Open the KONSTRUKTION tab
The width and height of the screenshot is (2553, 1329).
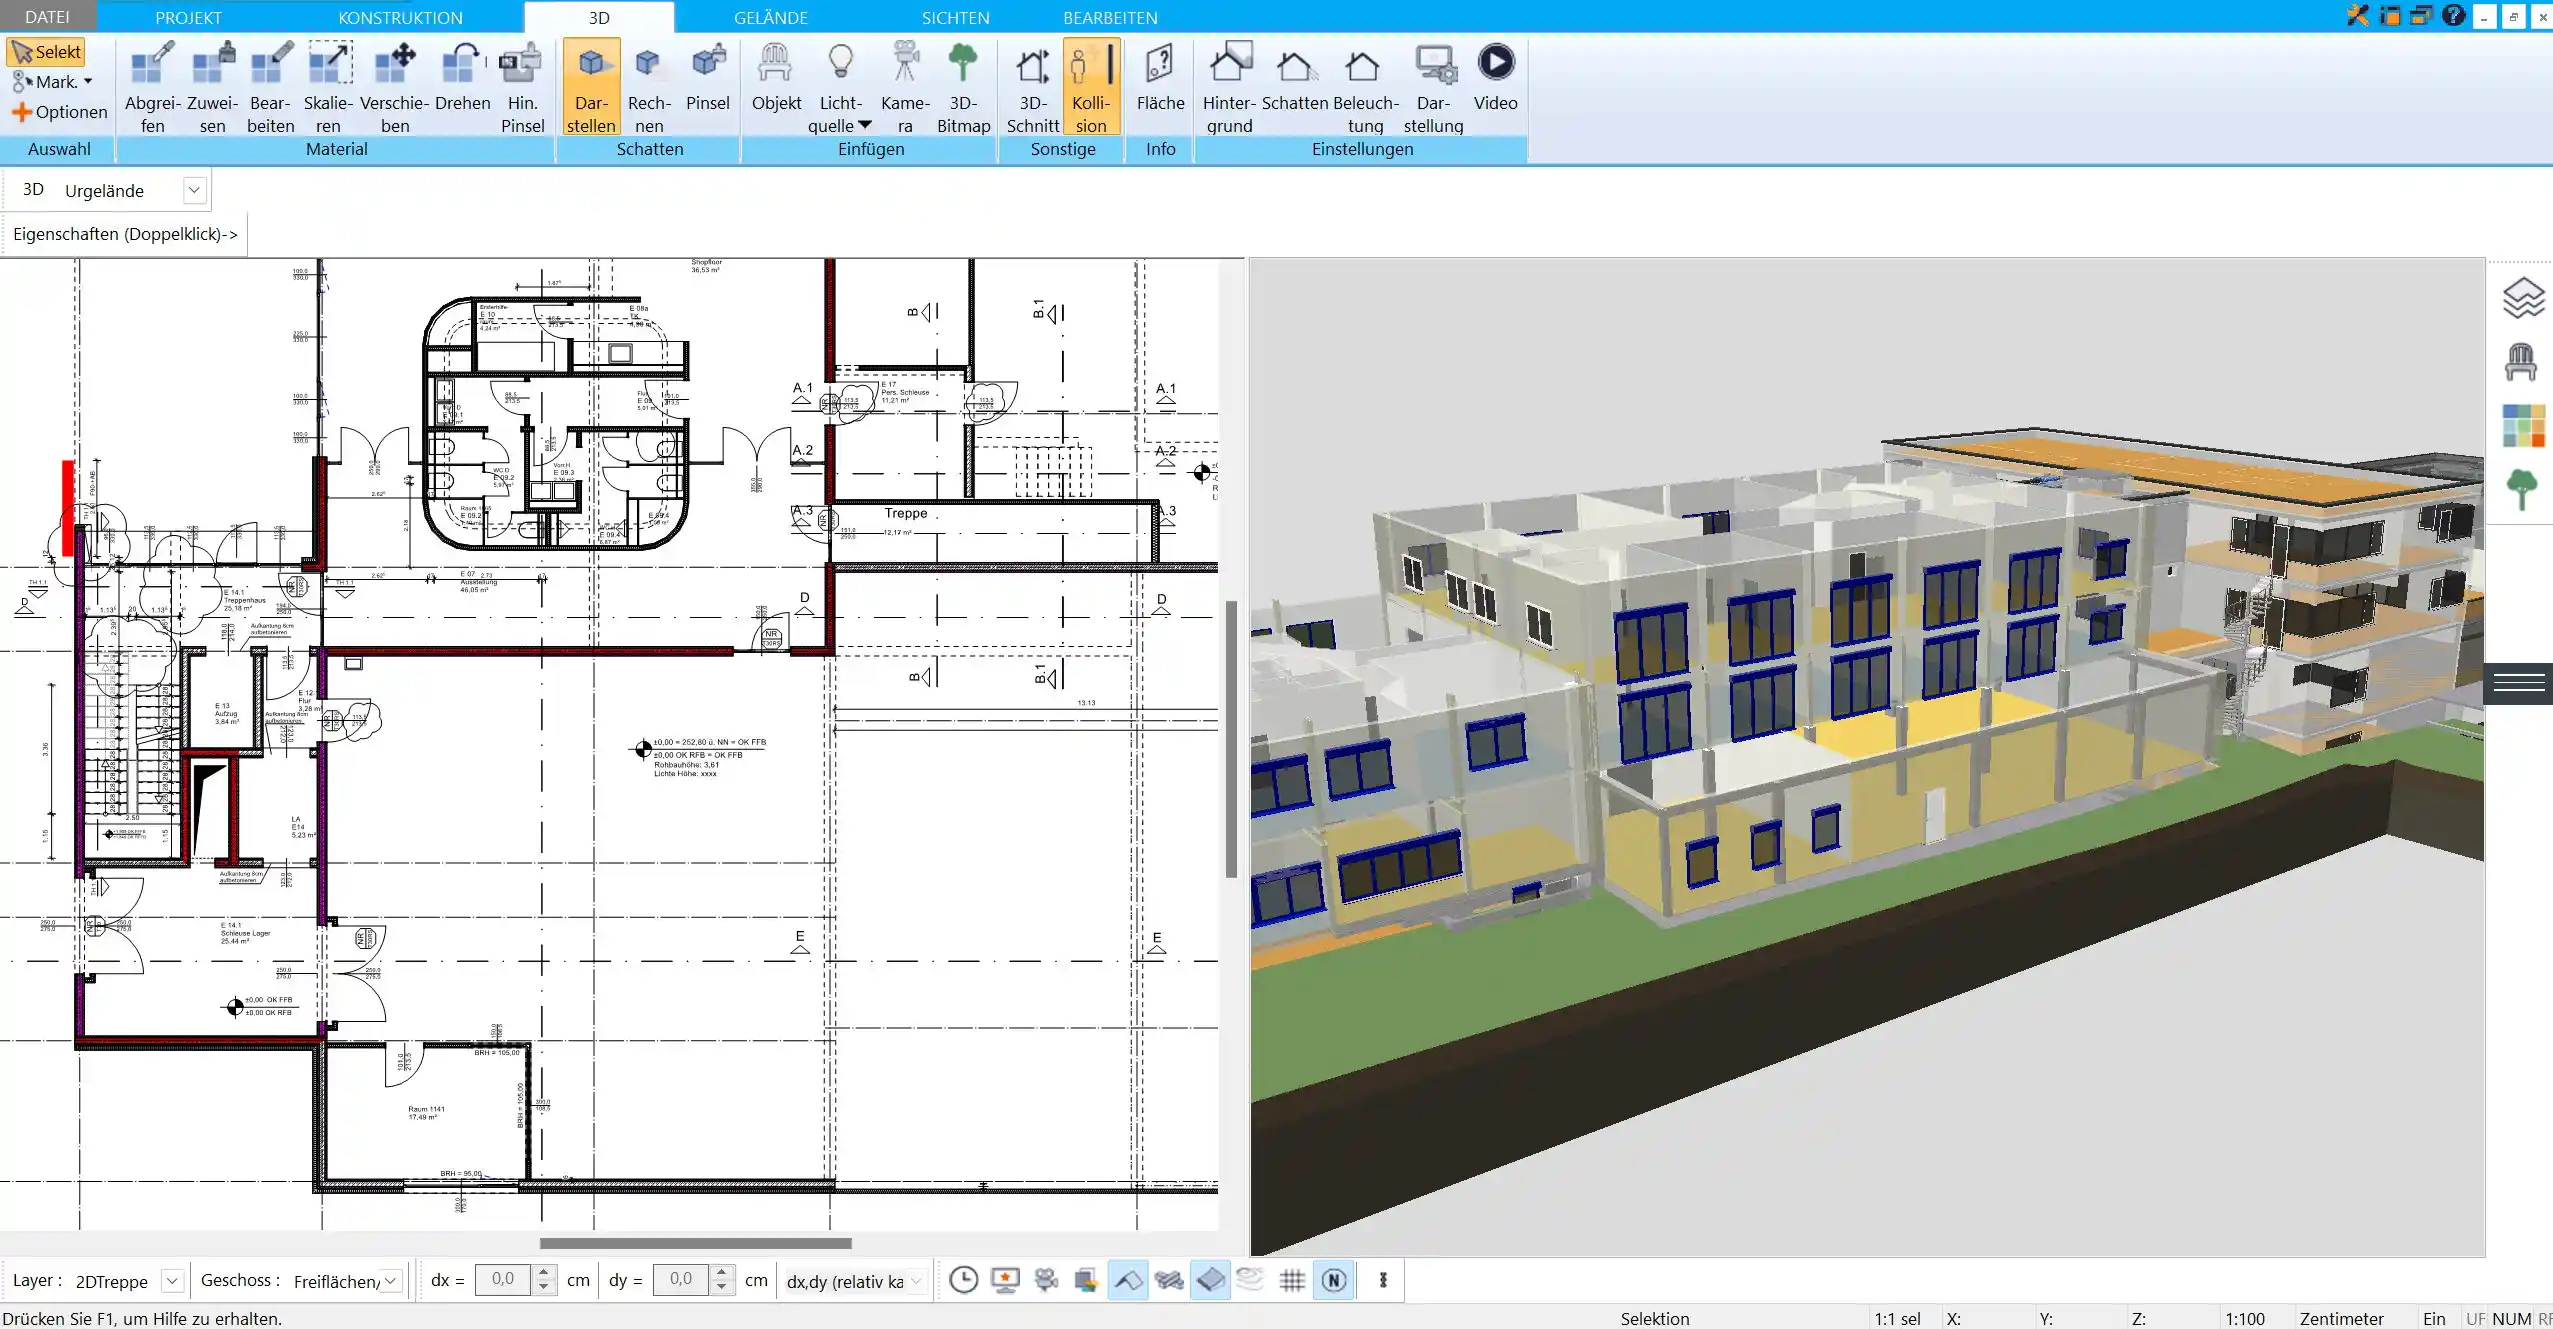coord(400,17)
